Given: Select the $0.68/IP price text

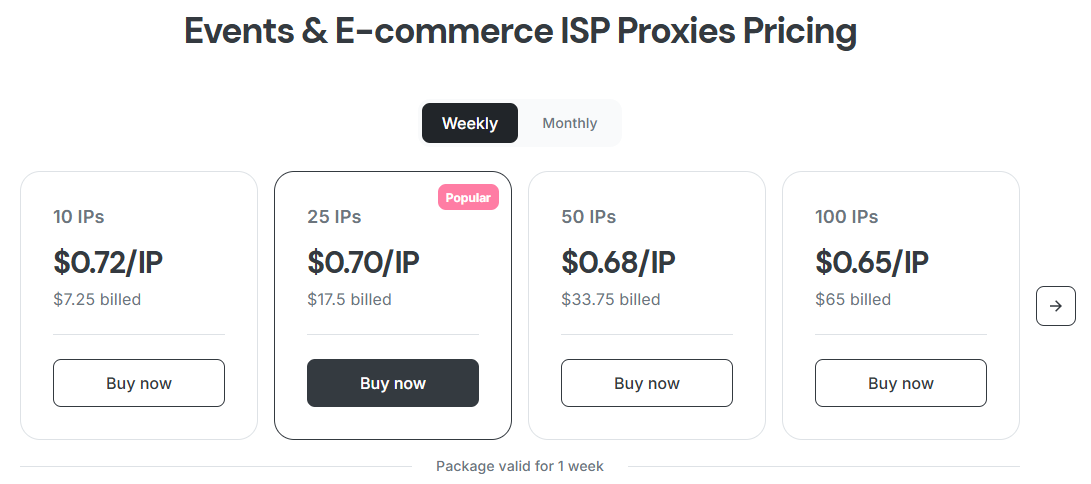Looking at the screenshot, I should tap(618, 262).
